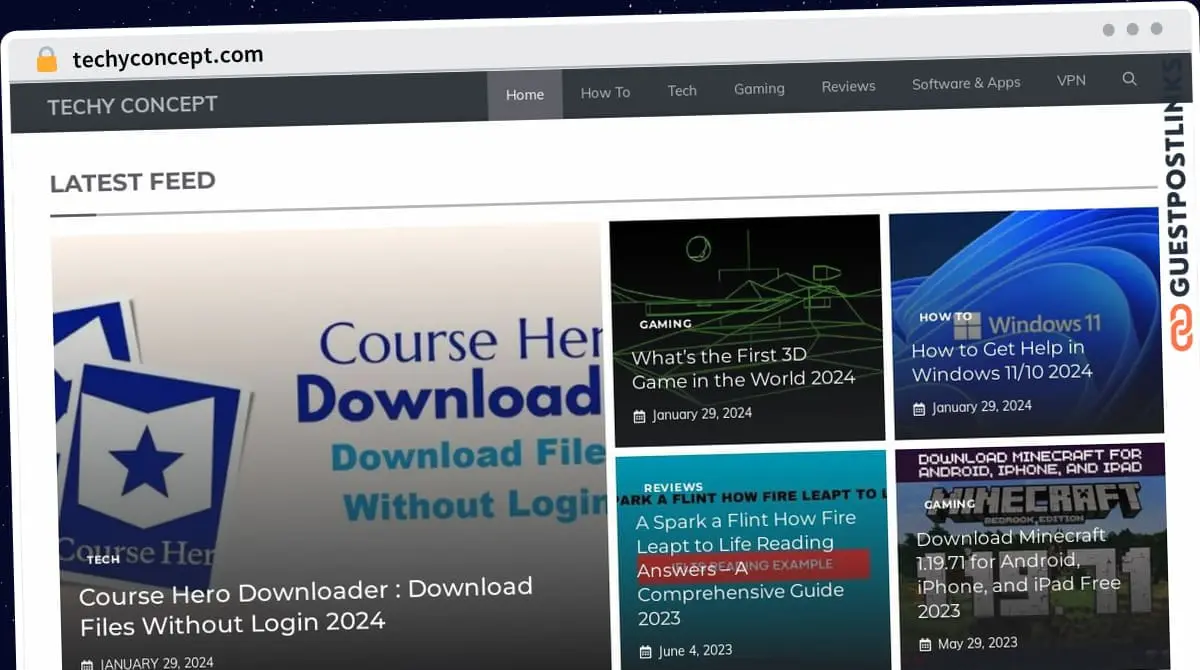Click the techycononcept.com address bar URL
The height and width of the screenshot is (670, 1200).
coord(168,57)
